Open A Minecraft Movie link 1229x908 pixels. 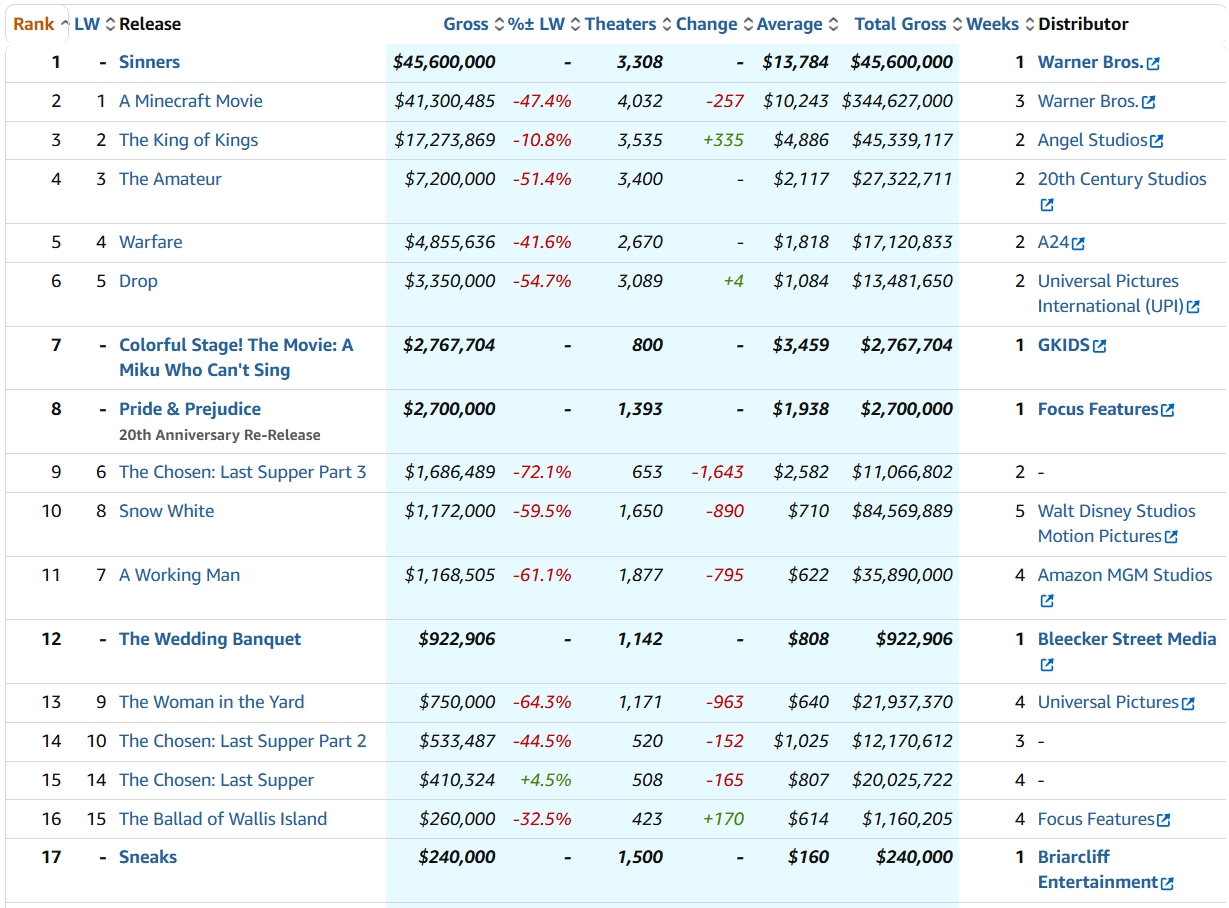191,101
